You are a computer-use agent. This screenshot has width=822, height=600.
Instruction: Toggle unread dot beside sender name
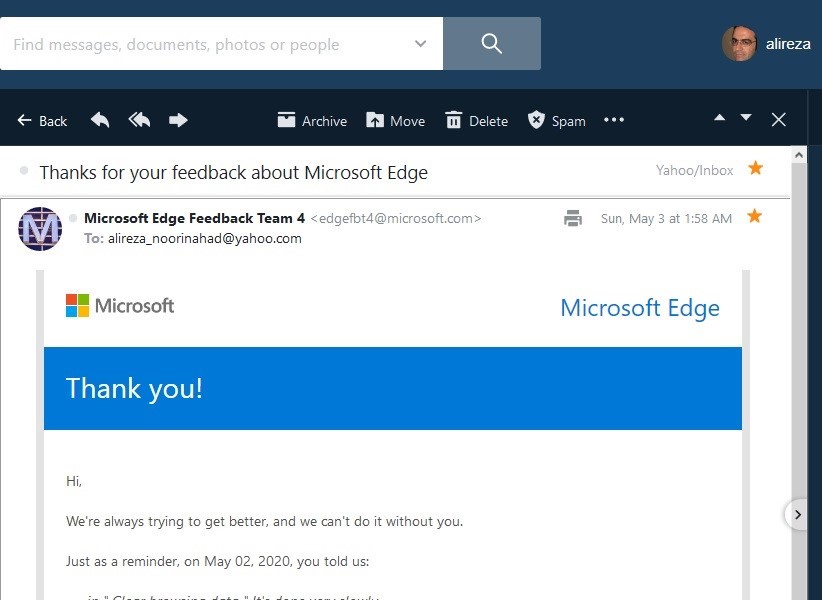[73, 218]
